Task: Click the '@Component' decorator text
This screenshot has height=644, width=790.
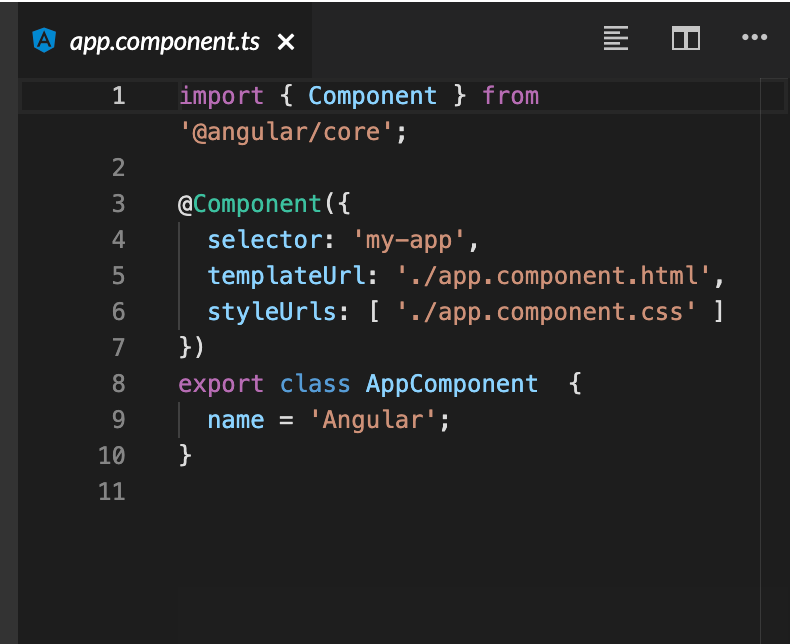Action: 250,204
